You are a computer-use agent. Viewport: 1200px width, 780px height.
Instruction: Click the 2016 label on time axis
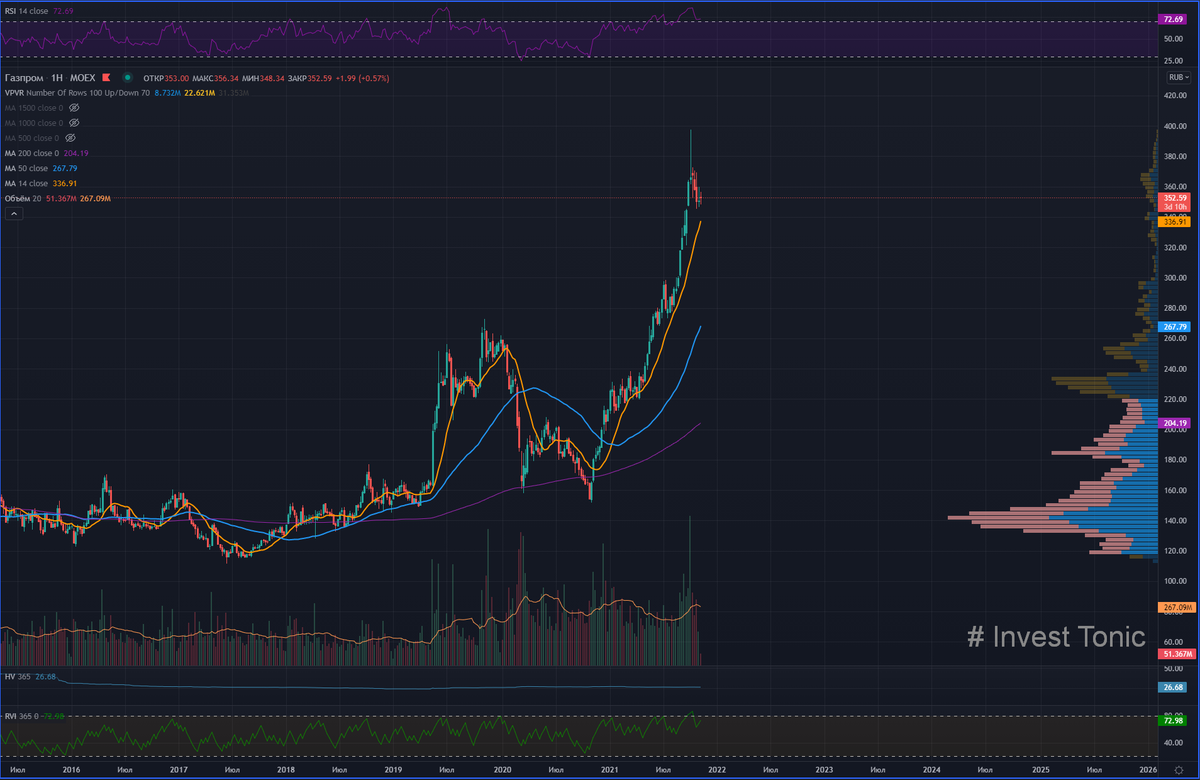coord(71,770)
